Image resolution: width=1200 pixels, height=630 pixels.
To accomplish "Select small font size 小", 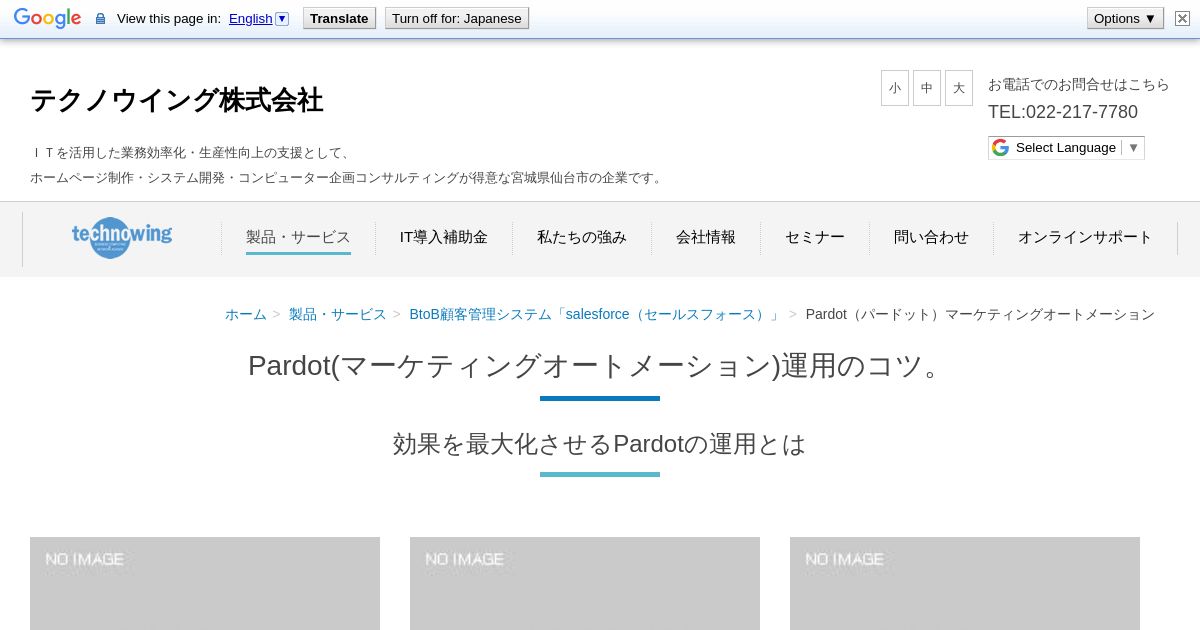I will click(895, 88).
